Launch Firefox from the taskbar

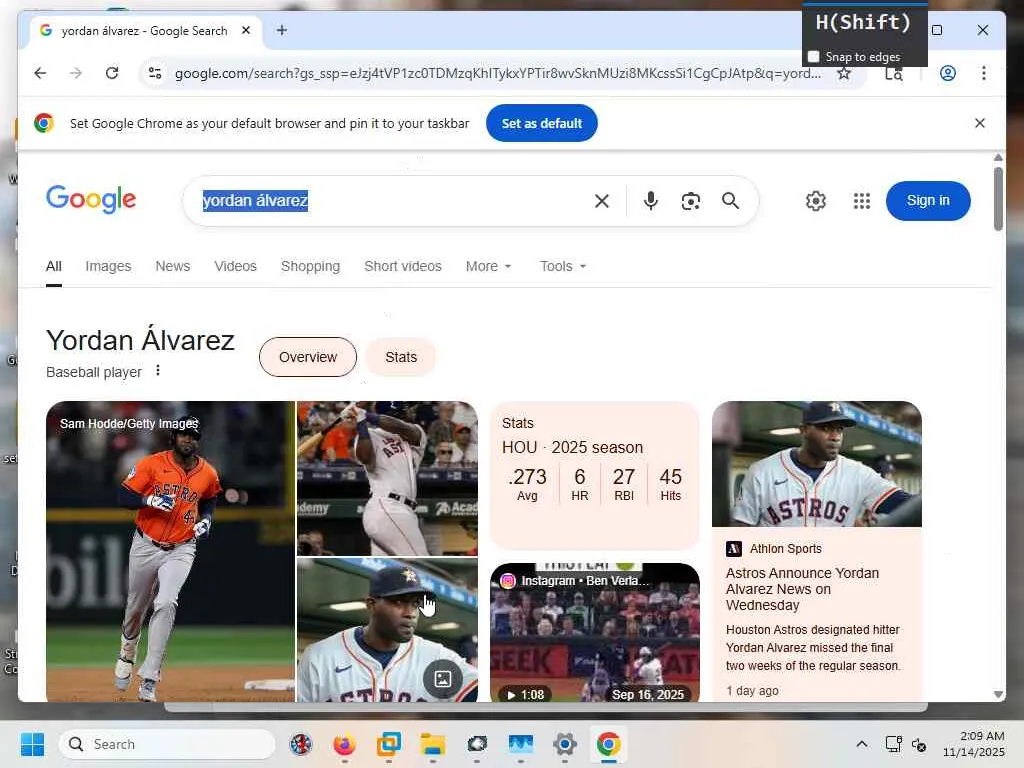point(344,744)
